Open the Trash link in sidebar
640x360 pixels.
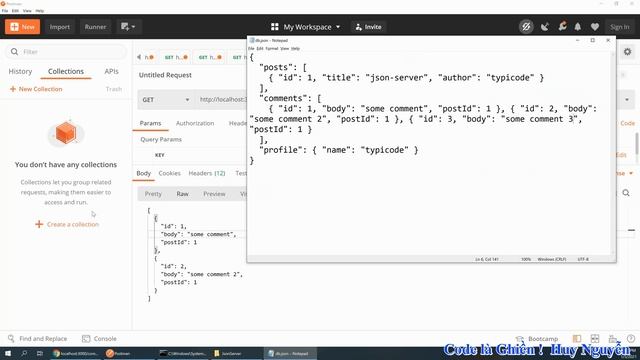(x=114, y=89)
